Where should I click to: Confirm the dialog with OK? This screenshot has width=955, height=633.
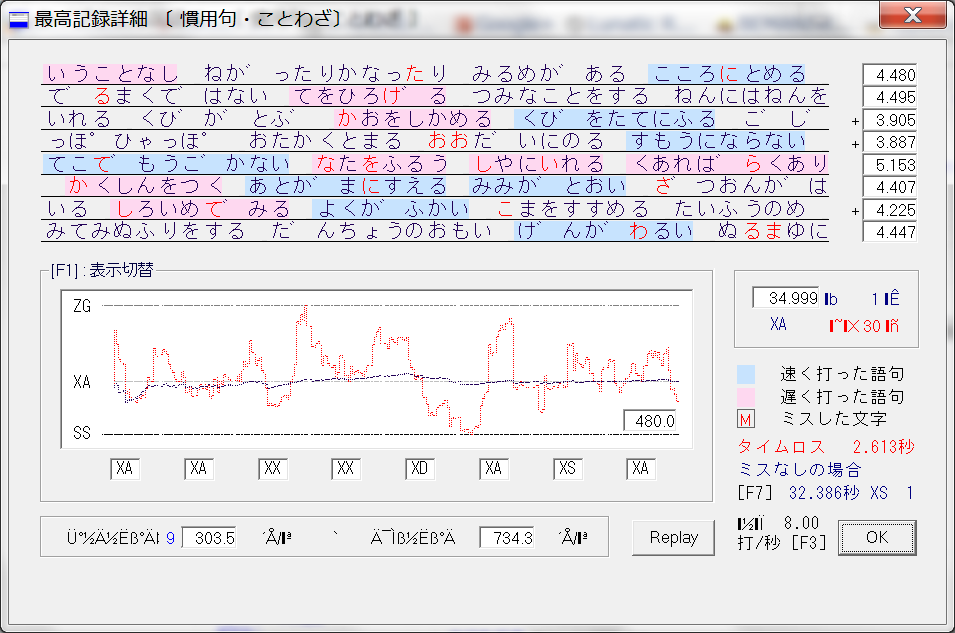[x=876, y=537]
